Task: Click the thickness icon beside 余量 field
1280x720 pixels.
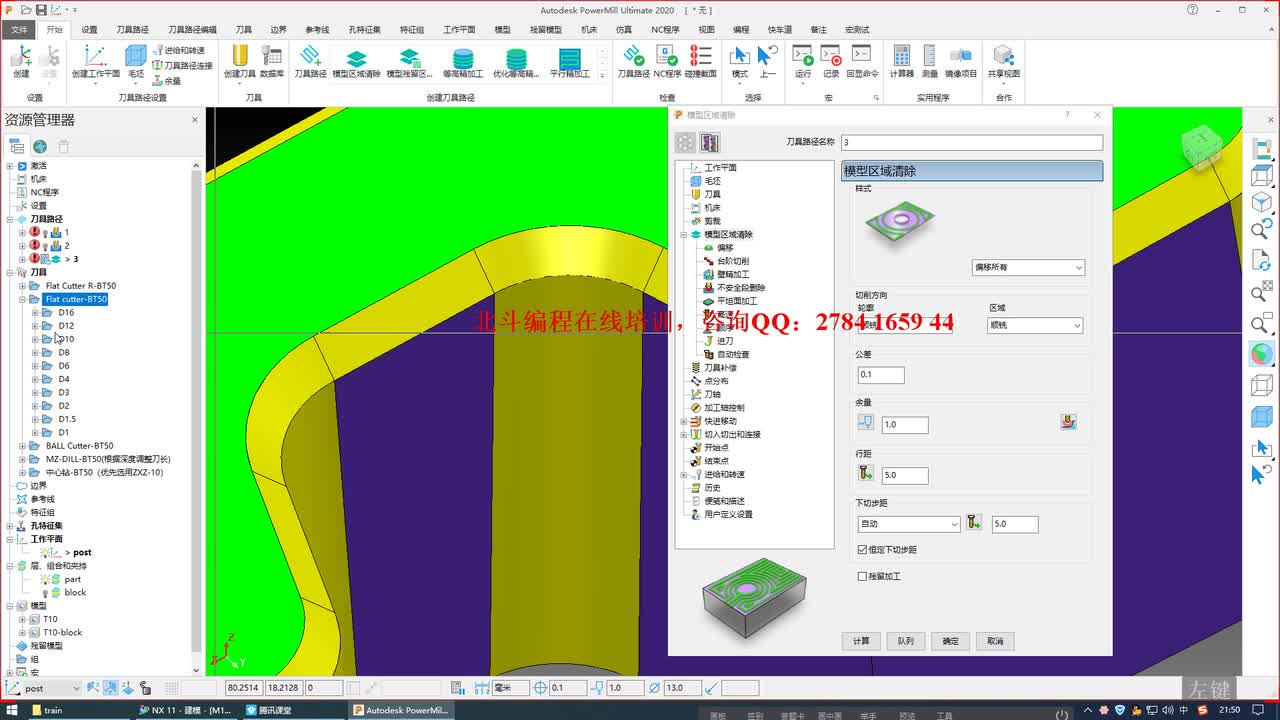Action: 866,423
